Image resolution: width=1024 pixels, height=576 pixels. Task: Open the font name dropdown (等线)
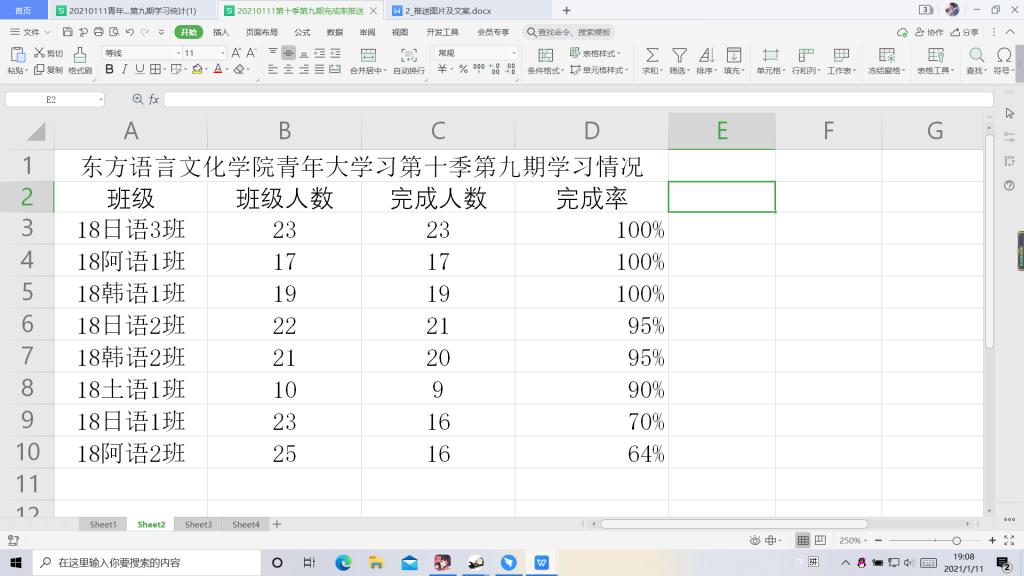[x=139, y=53]
